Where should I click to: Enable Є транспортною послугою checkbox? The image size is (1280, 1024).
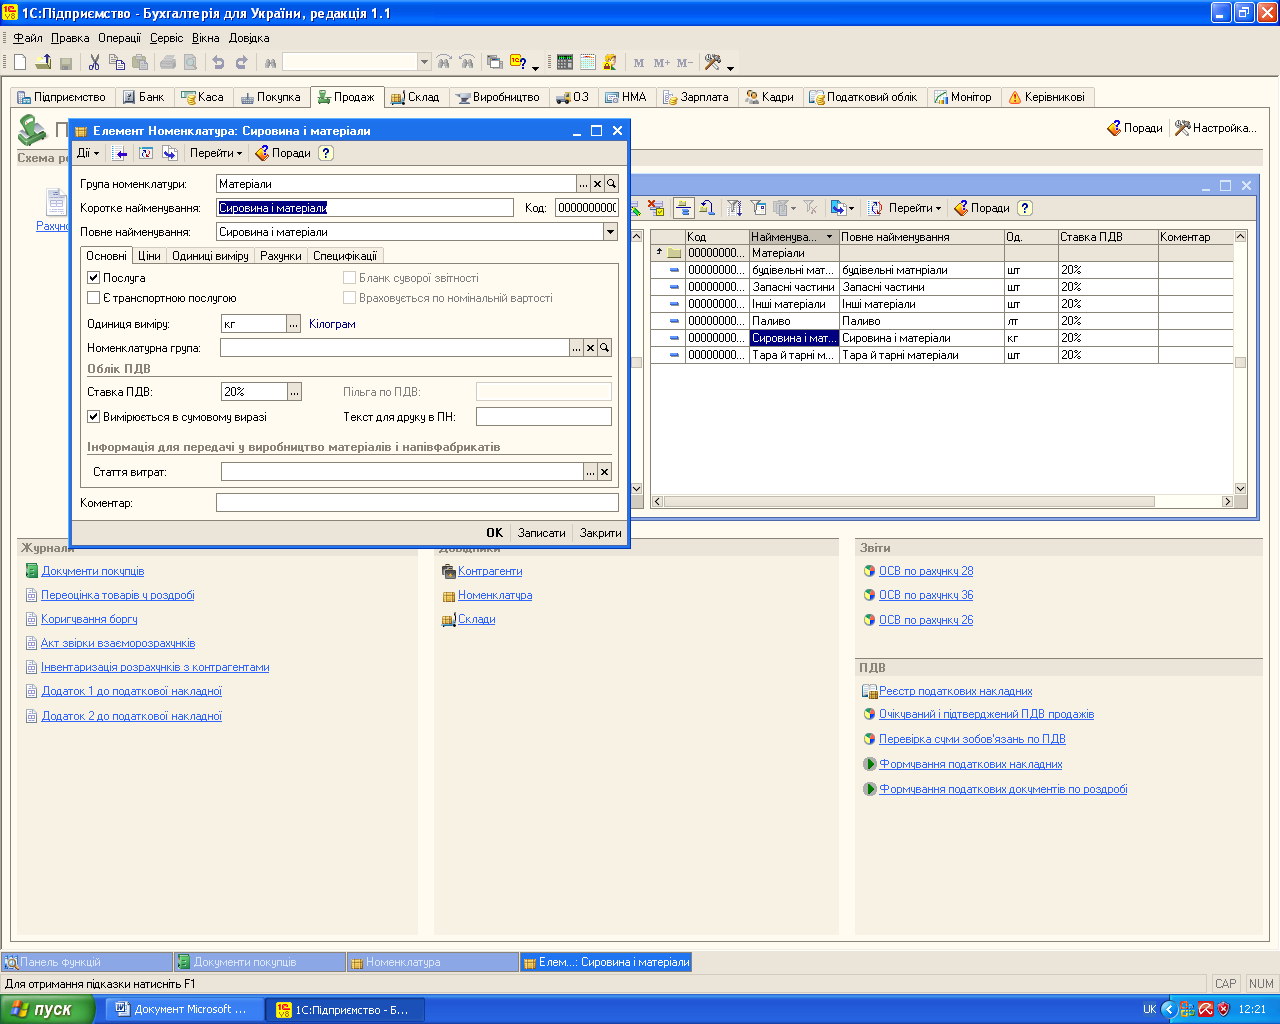pyautogui.click(x=94, y=298)
